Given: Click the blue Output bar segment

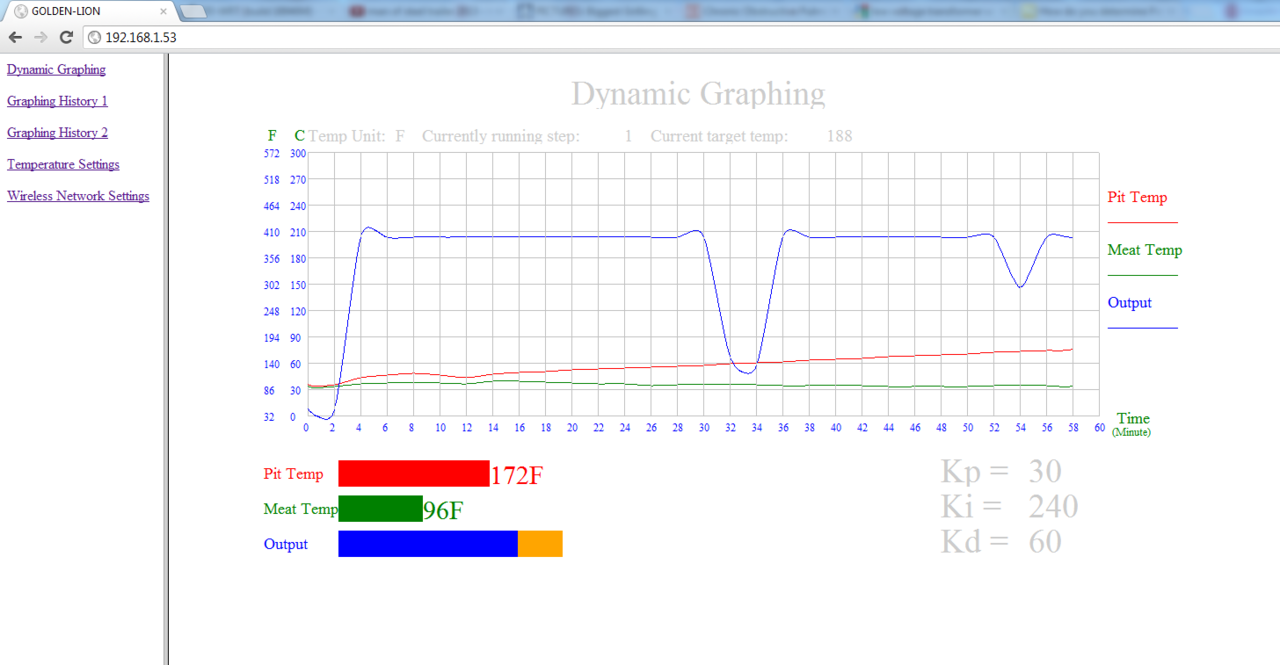Looking at the screenshot, I should 427,544.
